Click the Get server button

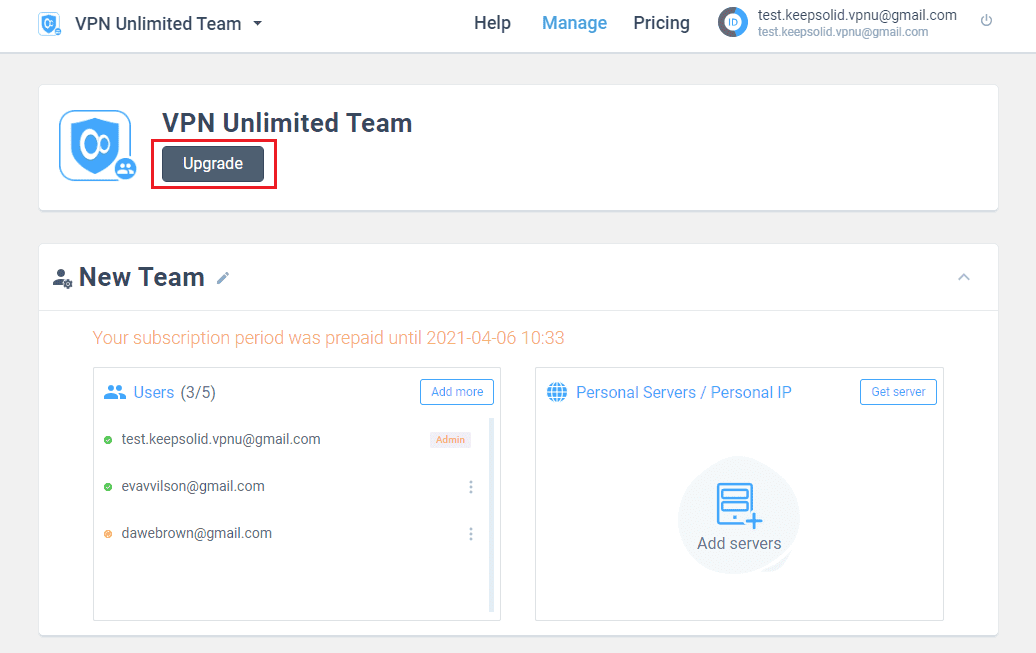898,392
